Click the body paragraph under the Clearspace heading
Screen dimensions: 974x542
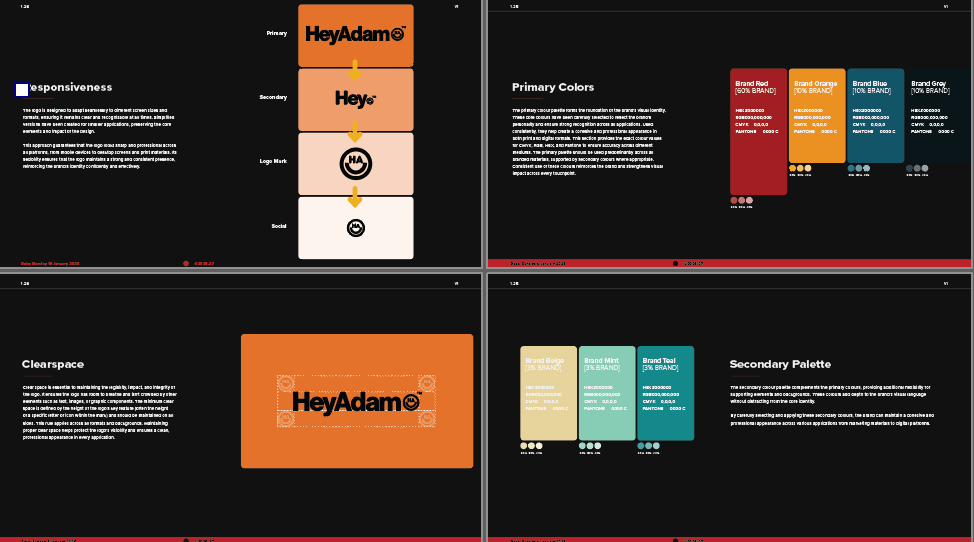click(x=99, y=412)
